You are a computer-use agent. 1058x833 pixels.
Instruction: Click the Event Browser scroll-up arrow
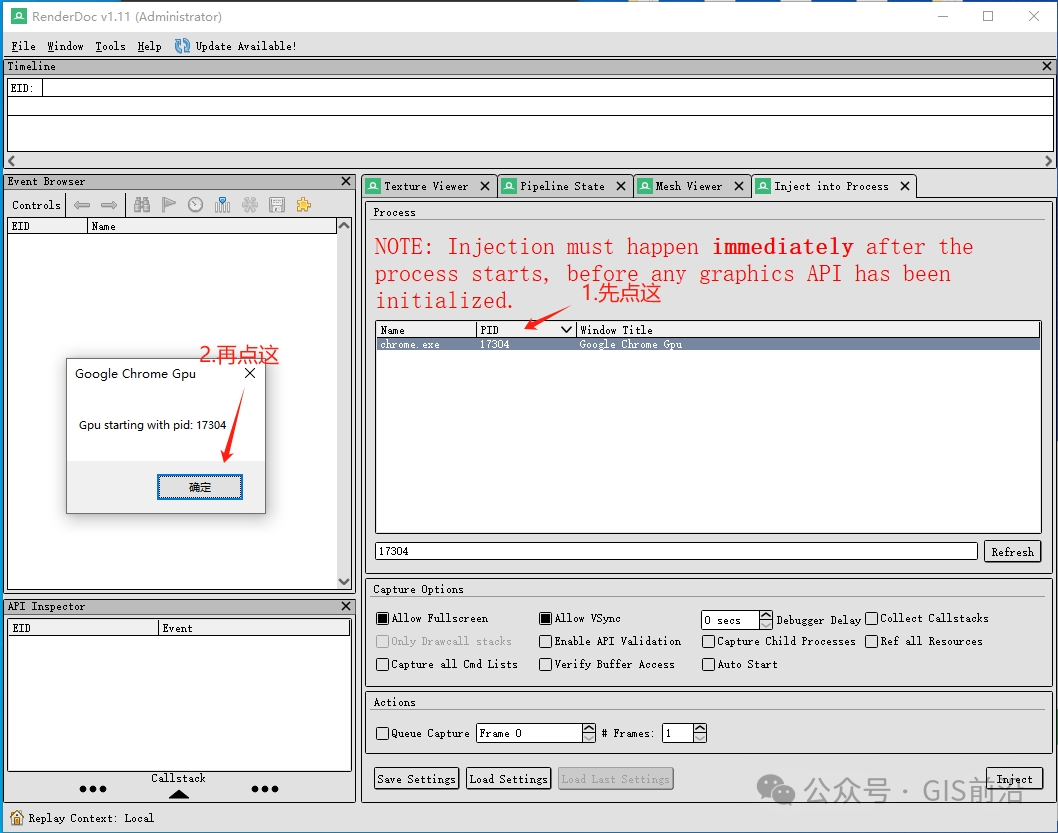(x=344, y=225)
